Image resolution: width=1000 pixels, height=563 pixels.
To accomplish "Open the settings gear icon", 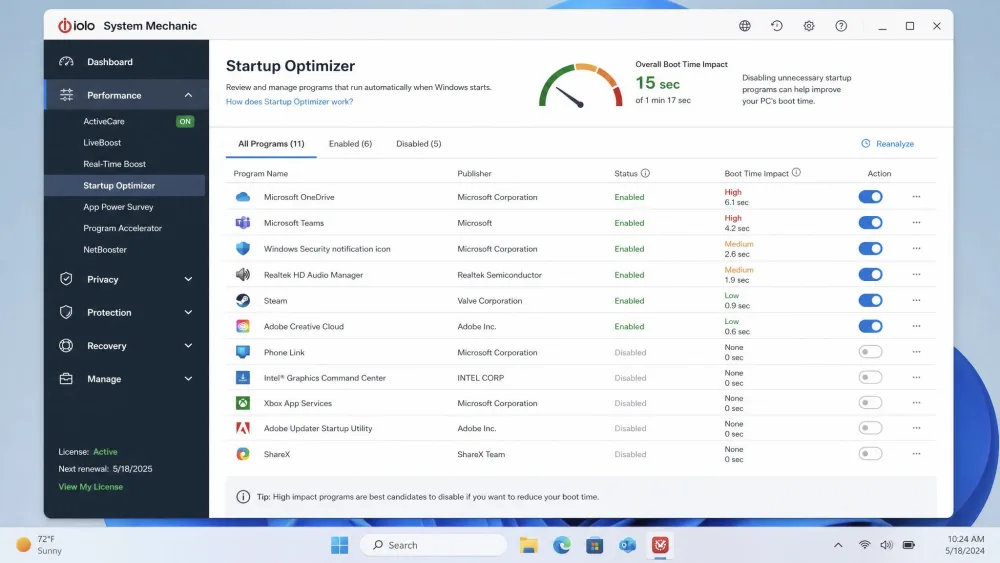I will pos(809,26).
